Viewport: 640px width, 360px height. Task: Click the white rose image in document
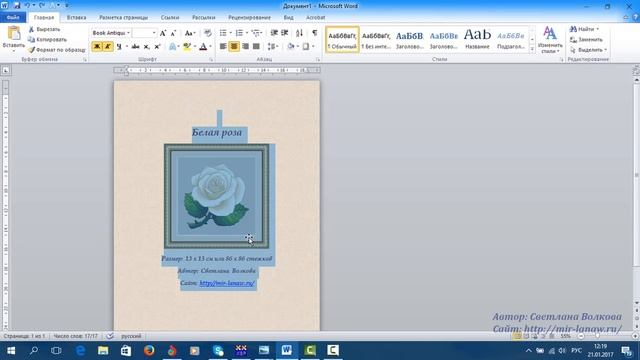tap(216, 196)
